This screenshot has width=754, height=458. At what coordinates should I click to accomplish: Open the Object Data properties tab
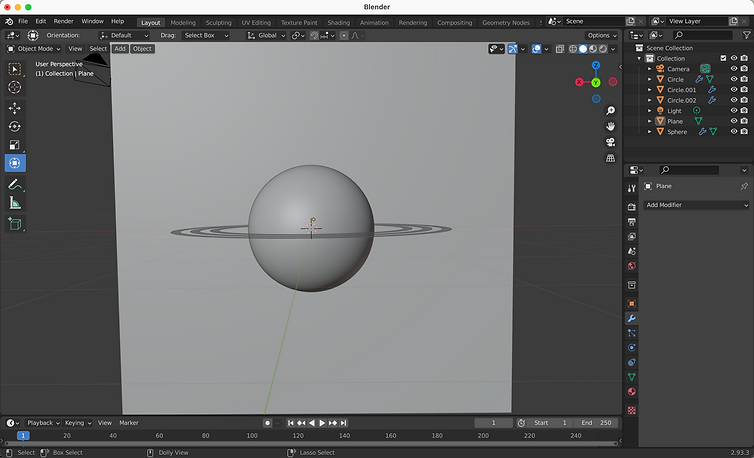(x=632, y=377)
